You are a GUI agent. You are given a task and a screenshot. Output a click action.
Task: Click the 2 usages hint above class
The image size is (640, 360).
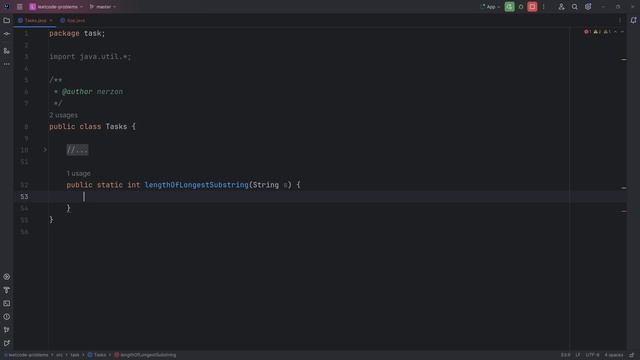pos(63,116)
